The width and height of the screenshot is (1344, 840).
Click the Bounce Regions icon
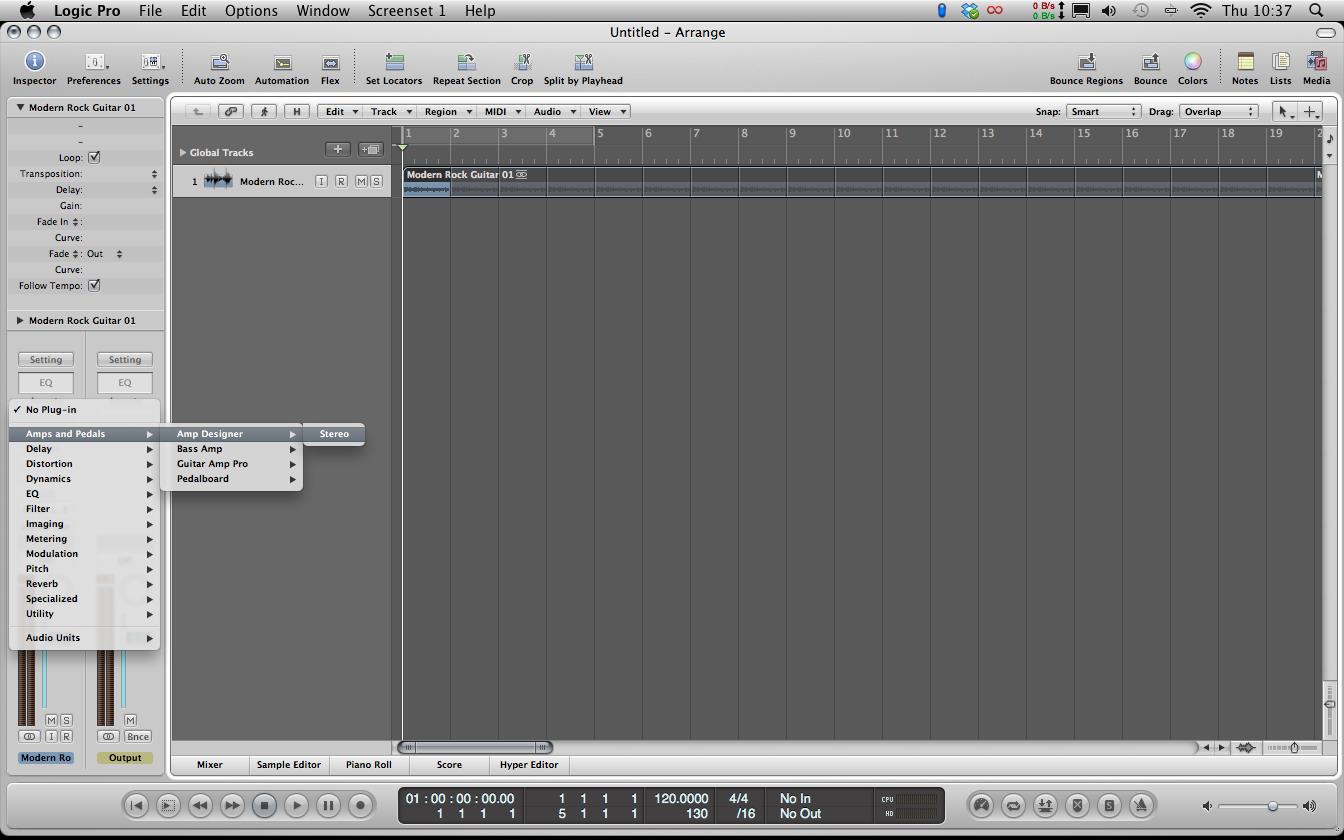[x=1086, y=63]
